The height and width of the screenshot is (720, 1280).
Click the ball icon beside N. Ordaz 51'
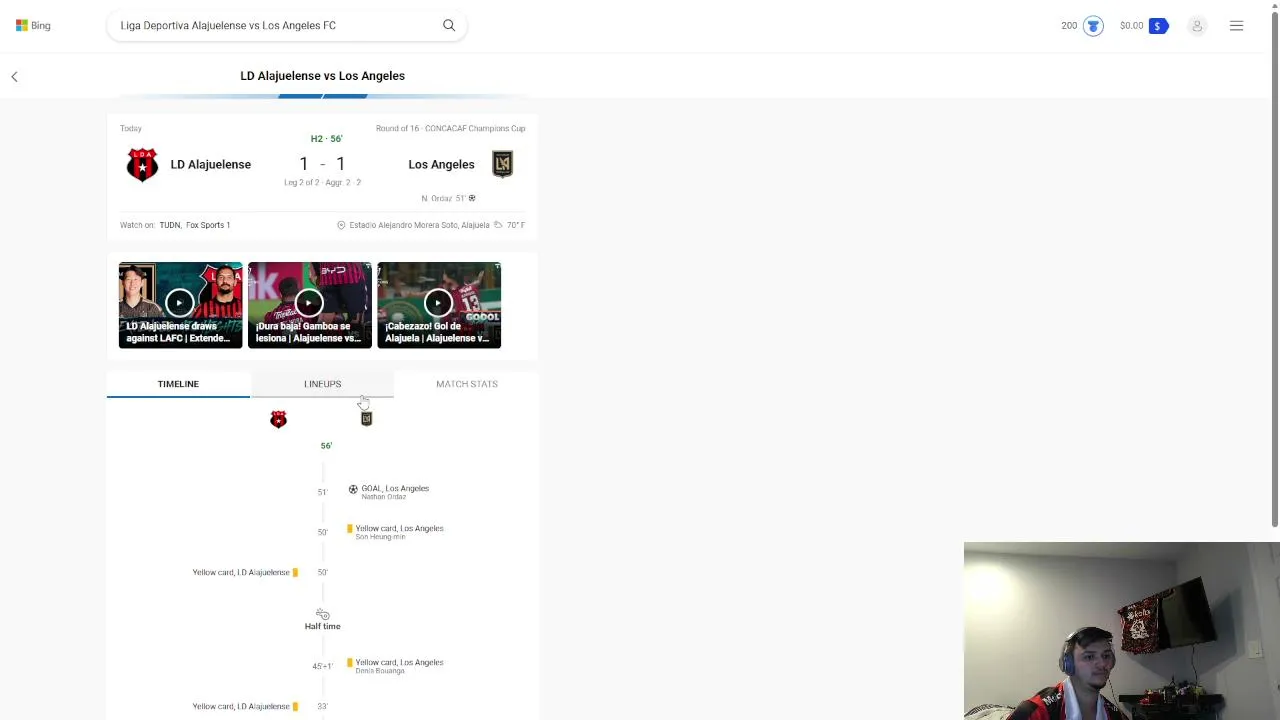pos(472,198)
